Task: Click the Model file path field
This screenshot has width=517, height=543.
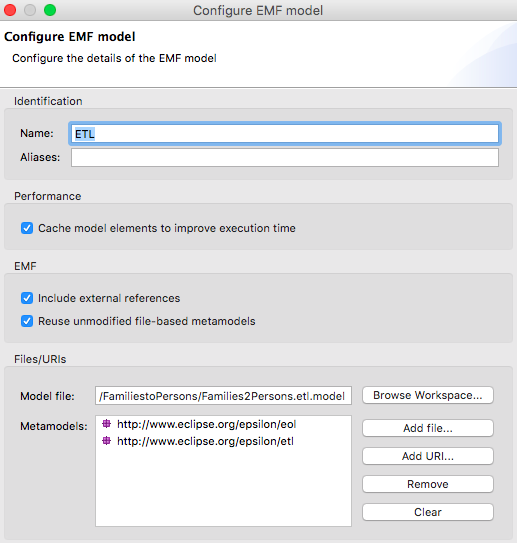Action: pos(223,396)
